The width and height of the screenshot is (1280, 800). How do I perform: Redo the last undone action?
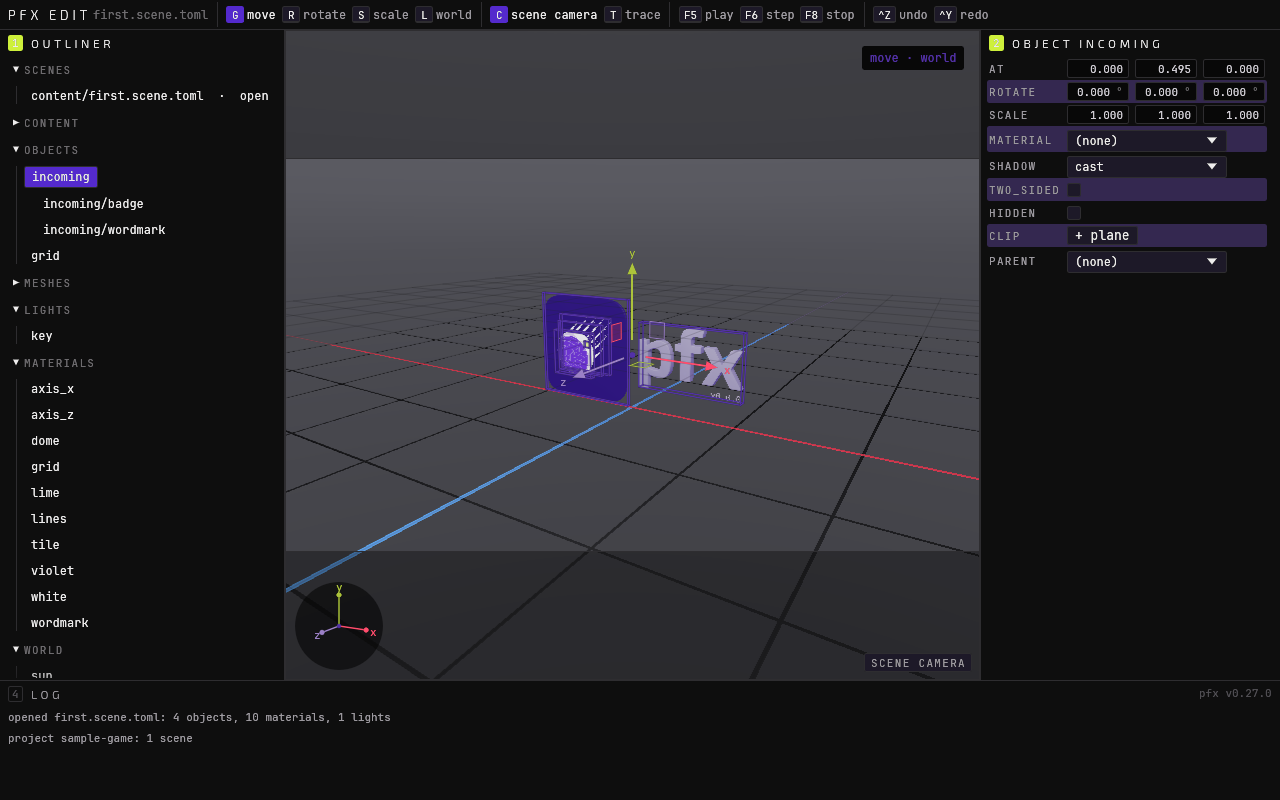click(961, 15)
